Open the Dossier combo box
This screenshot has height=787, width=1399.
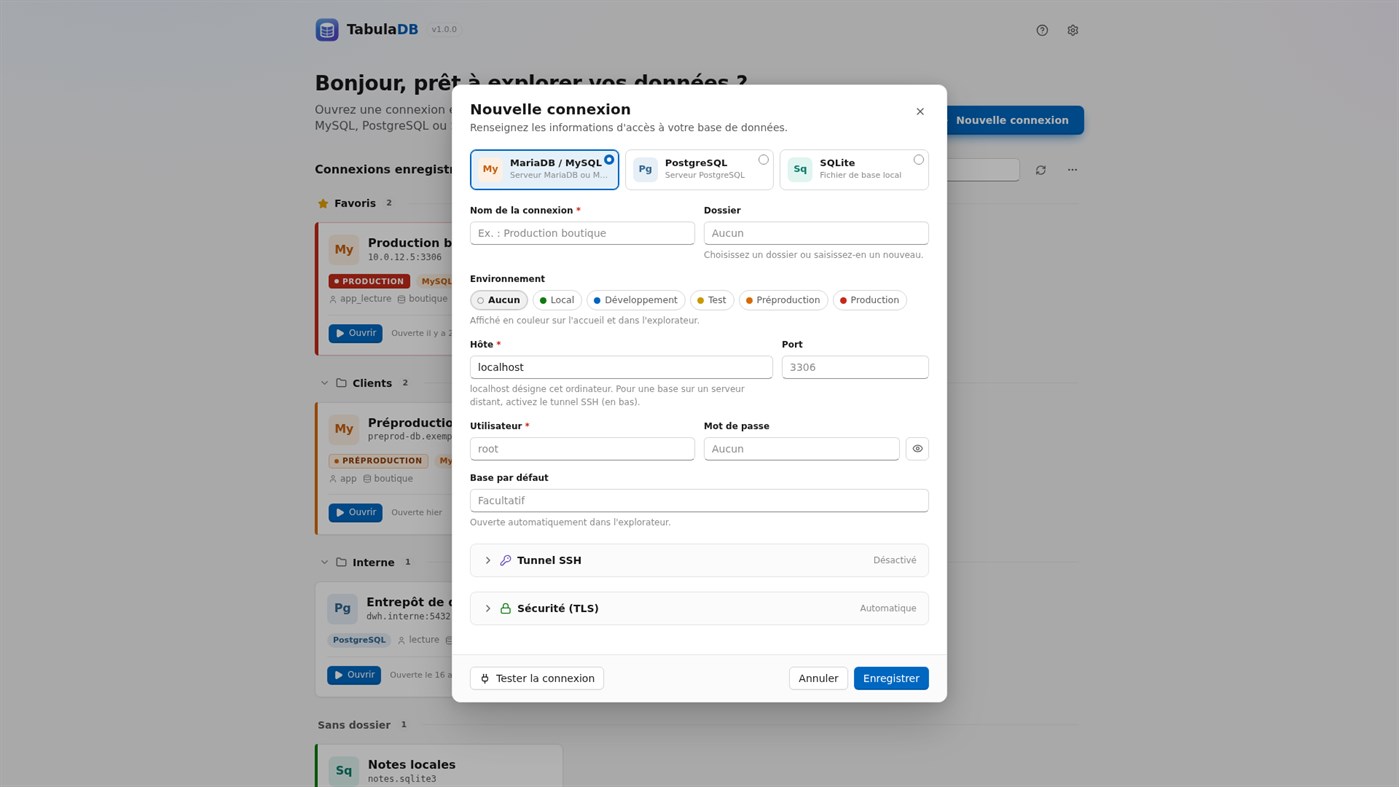[816, 233]
